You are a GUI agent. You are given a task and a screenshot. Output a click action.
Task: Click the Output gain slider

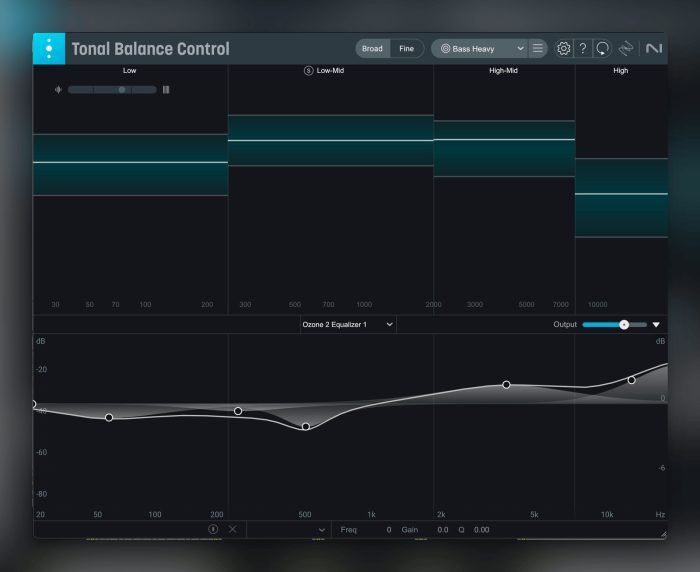click(x=613, y=325)
